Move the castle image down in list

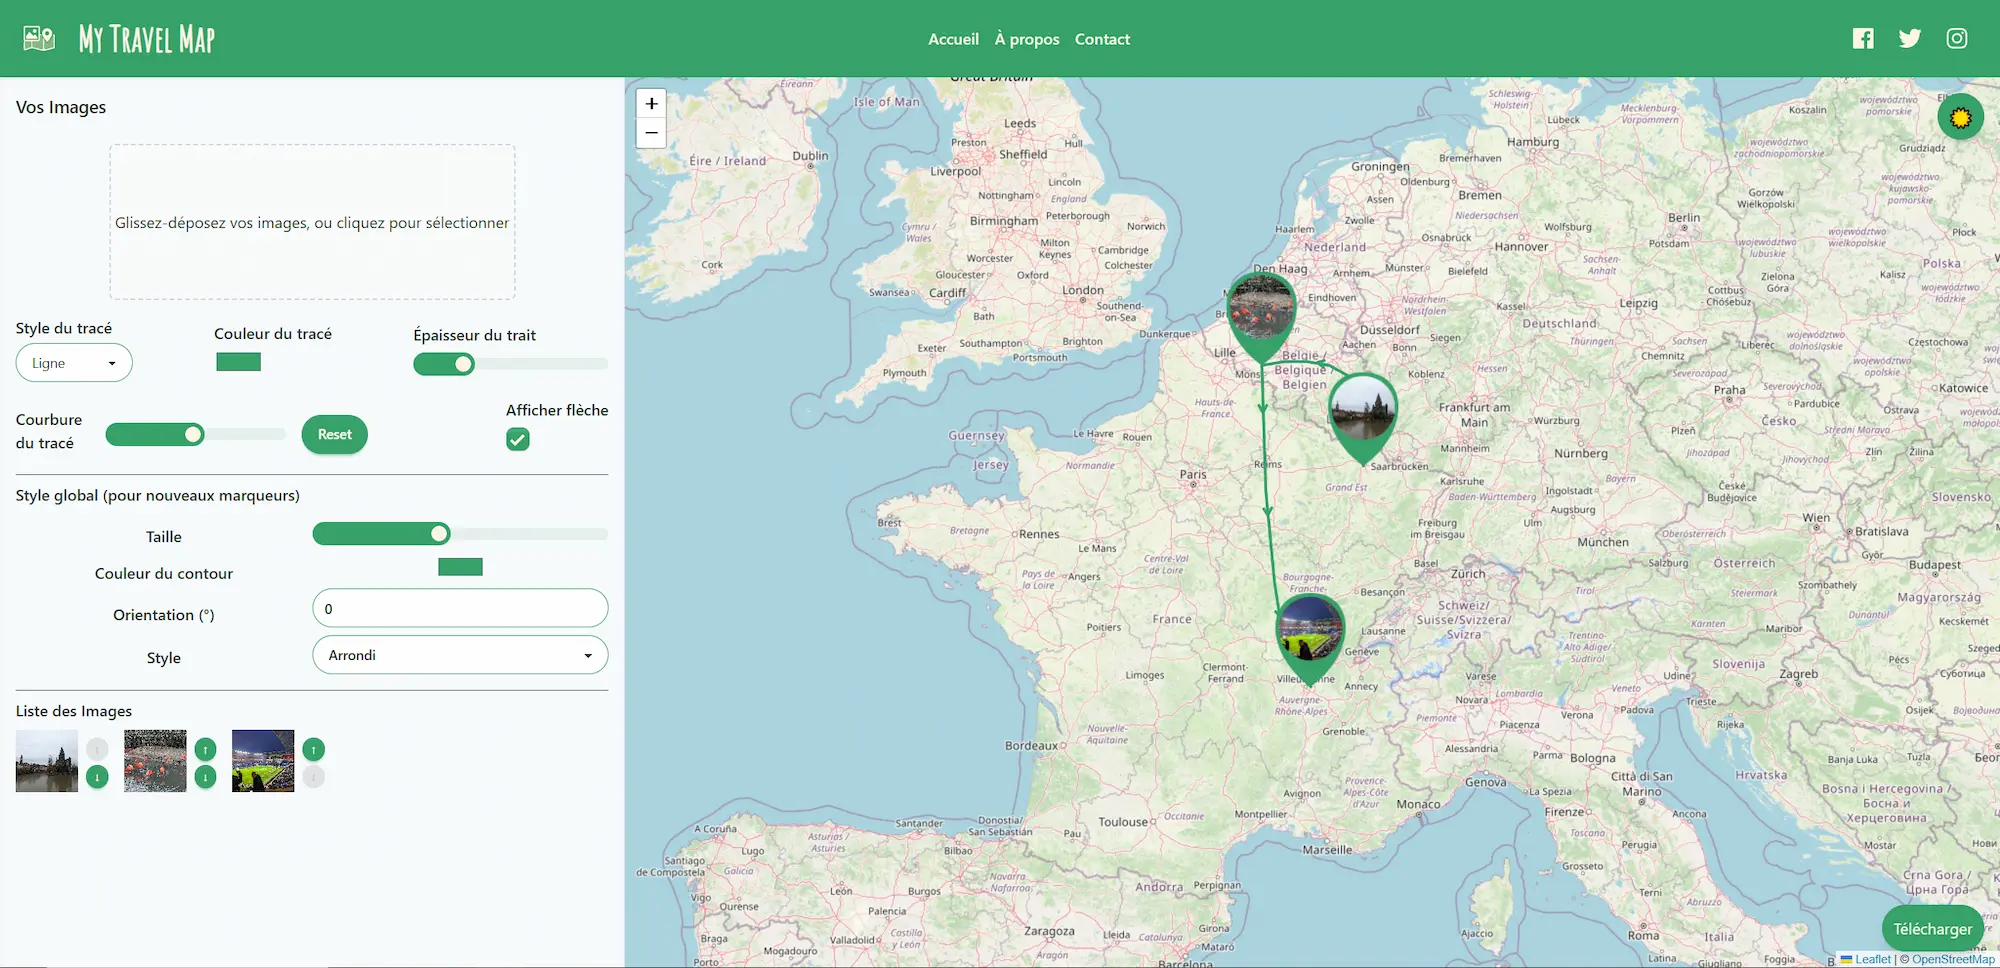97,777
